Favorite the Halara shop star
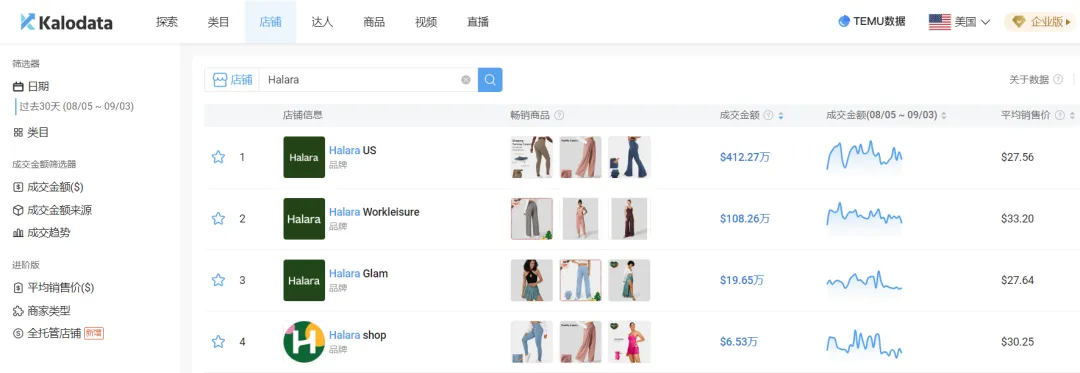 click(218, 341)
